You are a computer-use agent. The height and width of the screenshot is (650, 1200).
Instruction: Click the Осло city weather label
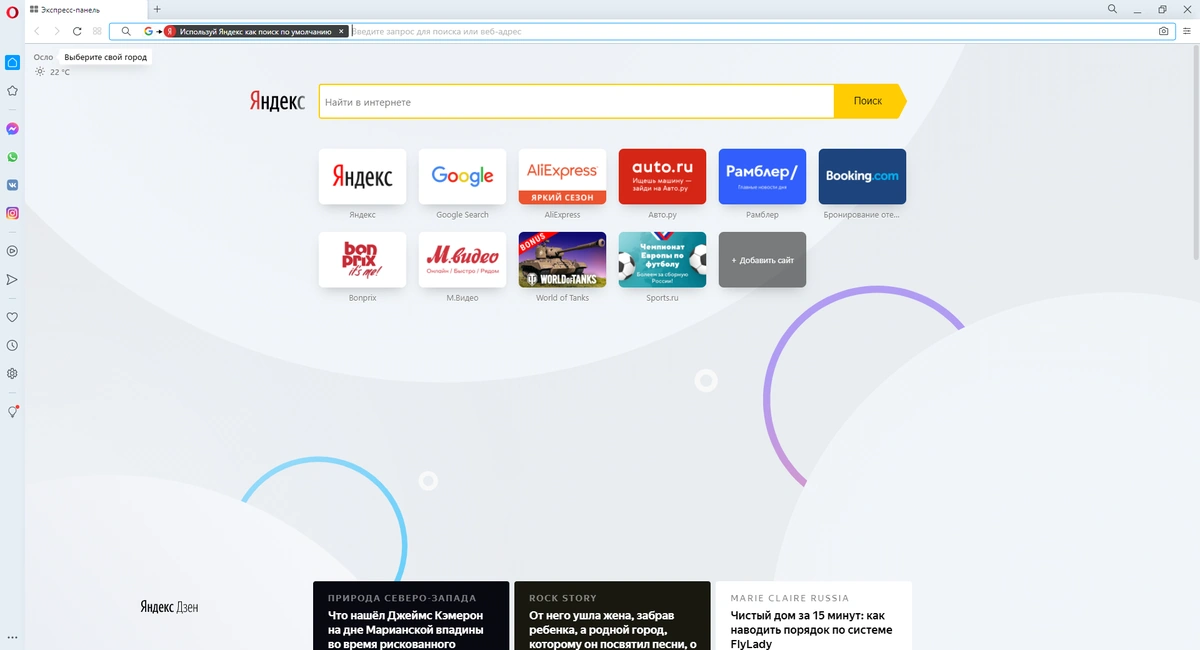click(x=43, y=58)
